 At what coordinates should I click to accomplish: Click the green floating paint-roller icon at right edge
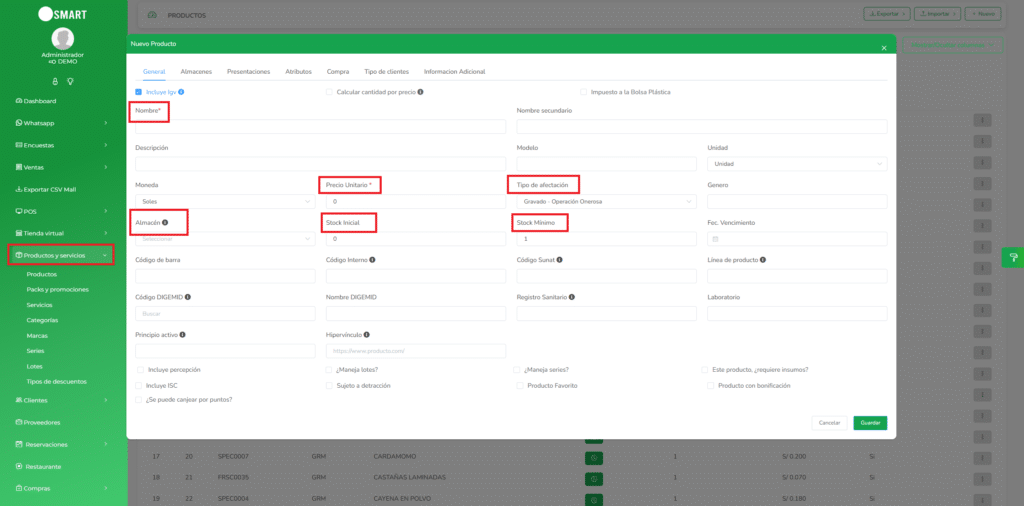[1012, 257]
